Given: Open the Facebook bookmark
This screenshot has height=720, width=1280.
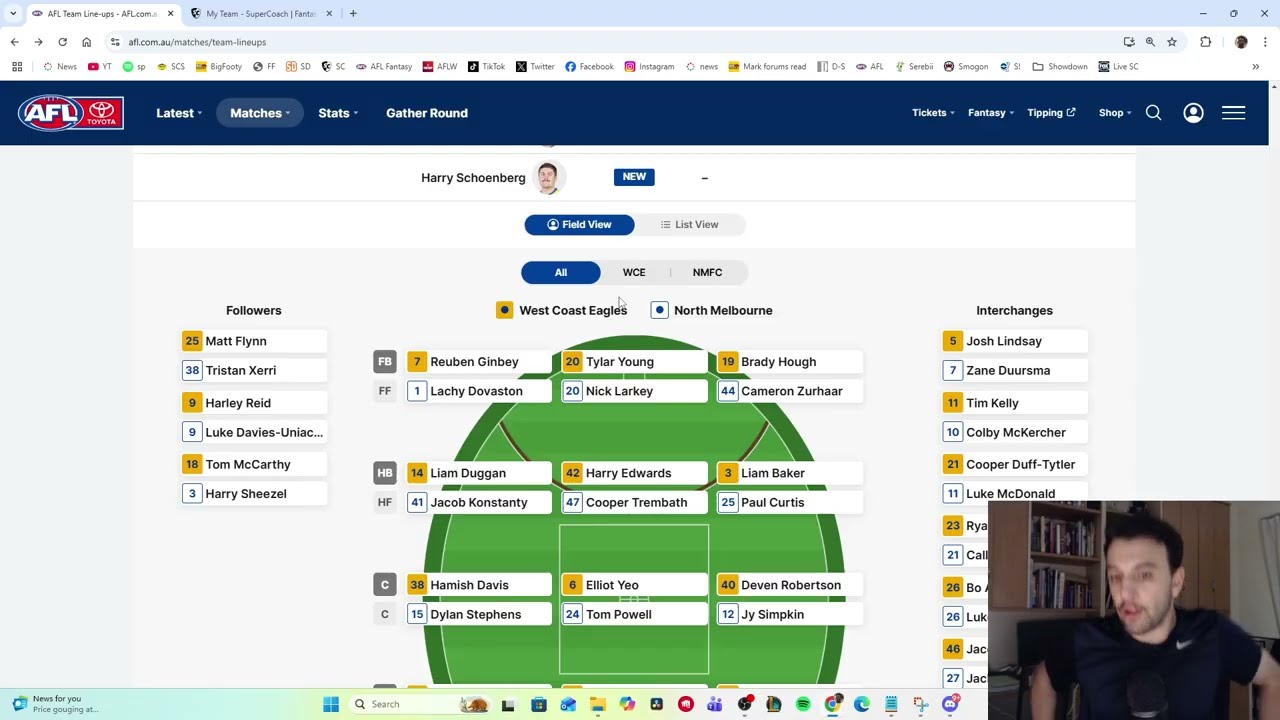Looking at the screenshot, I should click(589, 67).
